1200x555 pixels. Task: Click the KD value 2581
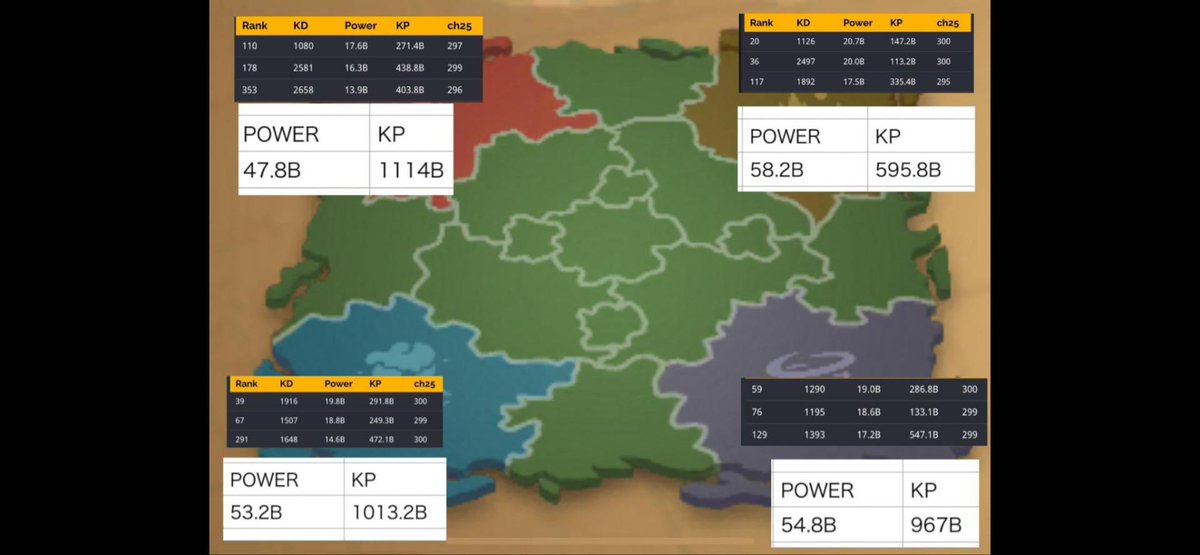pos(304,68)
